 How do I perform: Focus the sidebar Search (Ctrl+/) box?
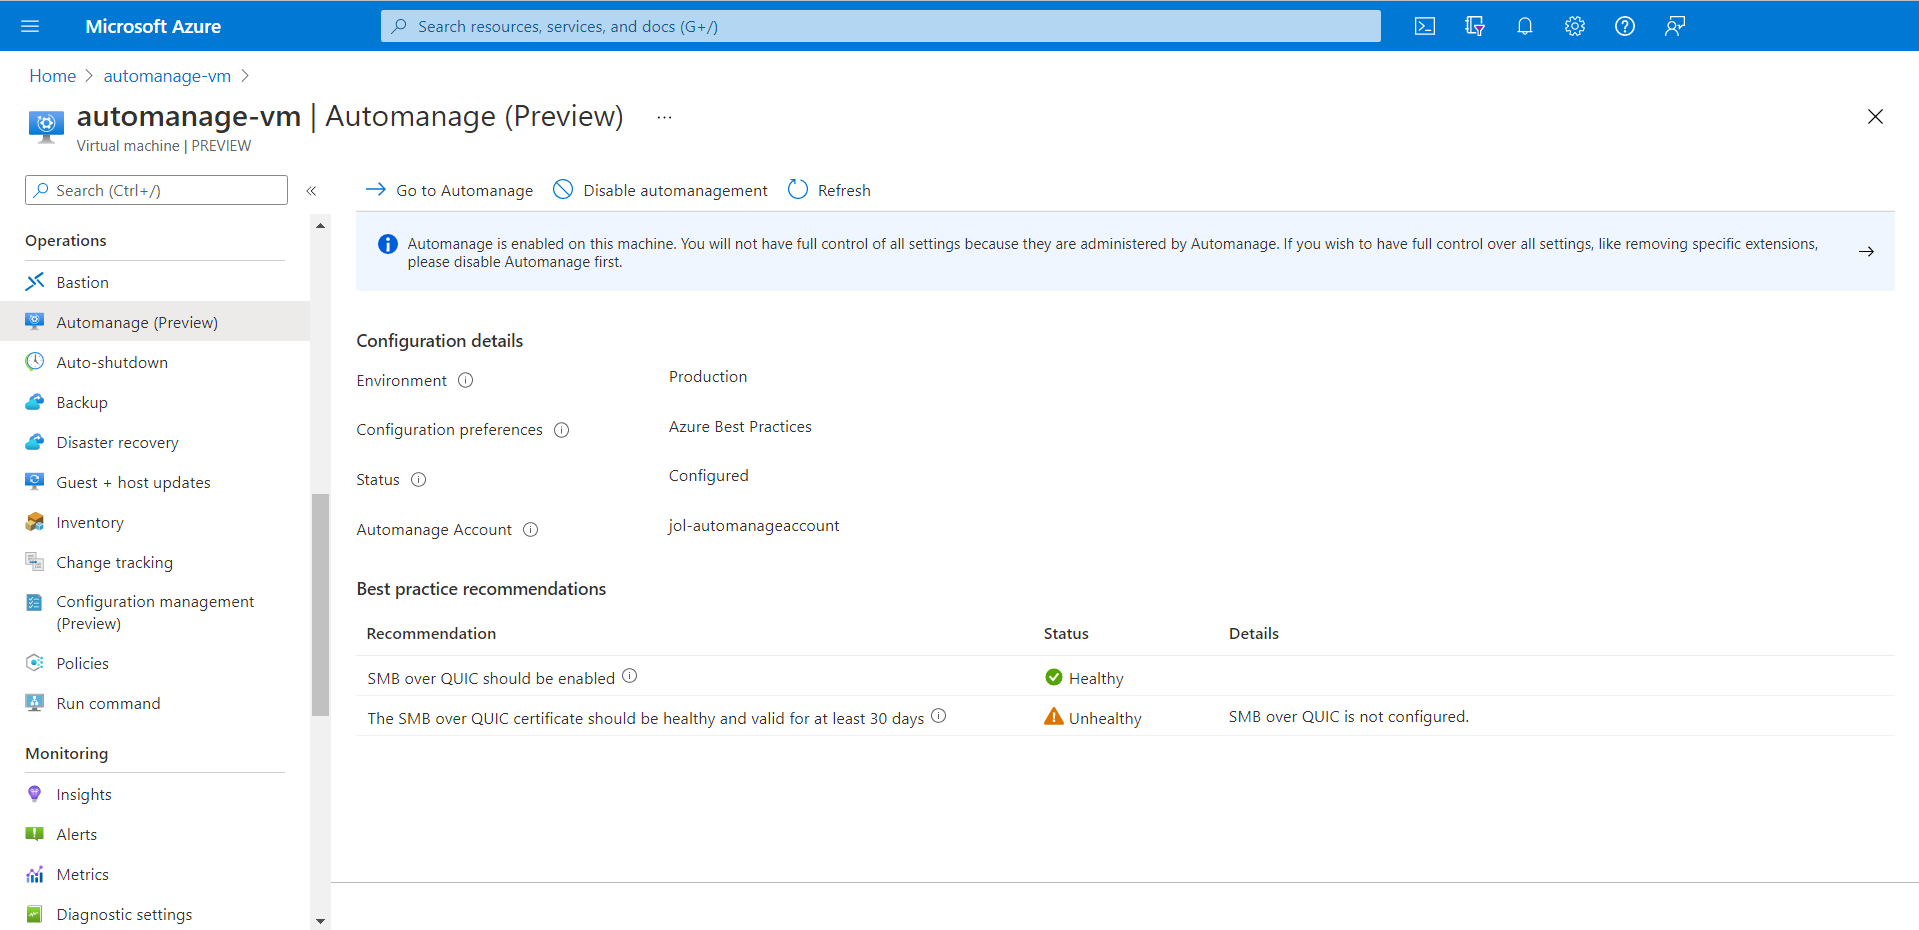tap(156, 190)
